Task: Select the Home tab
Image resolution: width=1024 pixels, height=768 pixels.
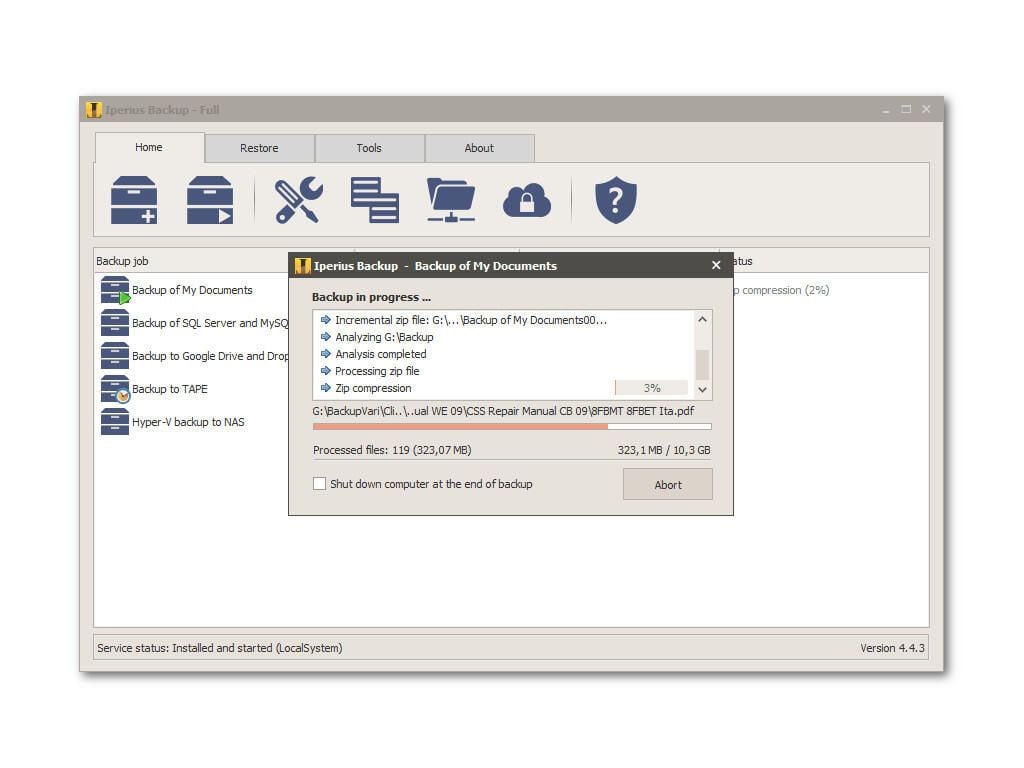Action: click(x=149, y=148)
